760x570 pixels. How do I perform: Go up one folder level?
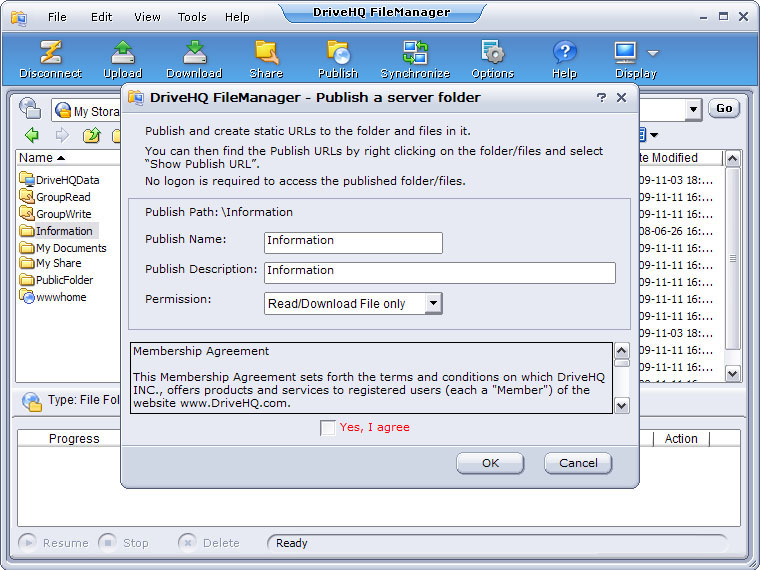(92, 135)
